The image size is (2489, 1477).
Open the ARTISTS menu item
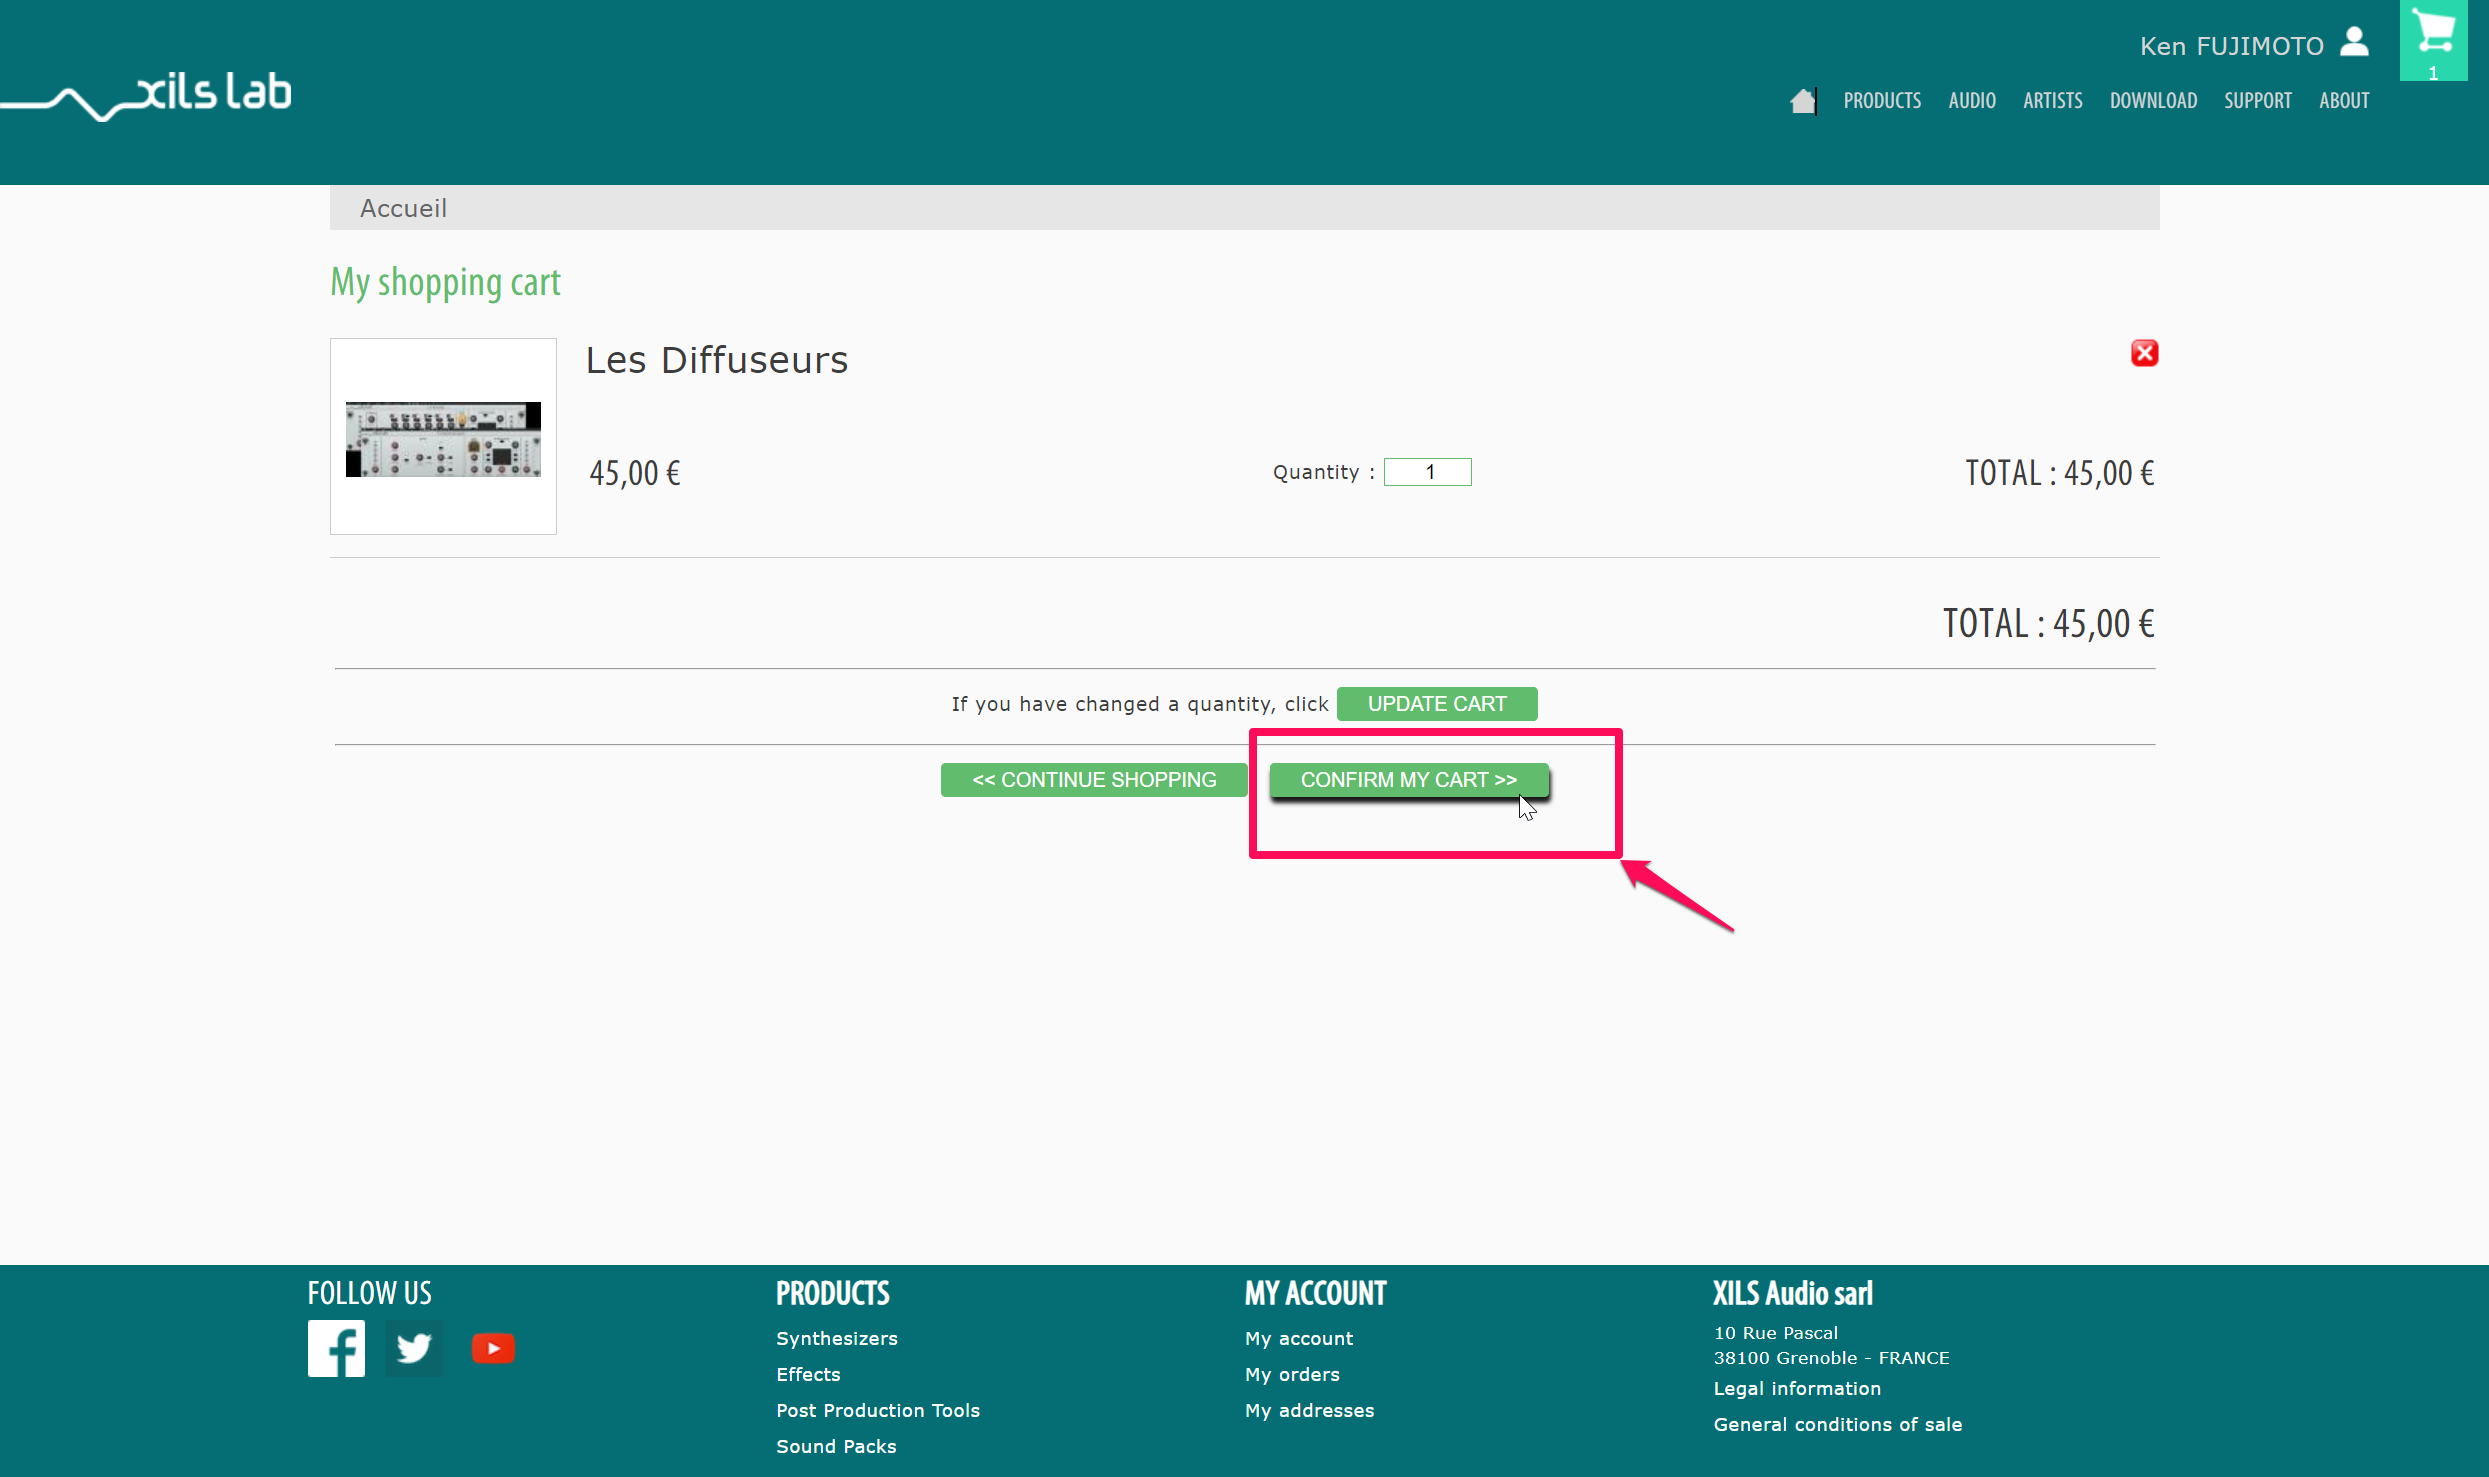[x=2053, y=101]
